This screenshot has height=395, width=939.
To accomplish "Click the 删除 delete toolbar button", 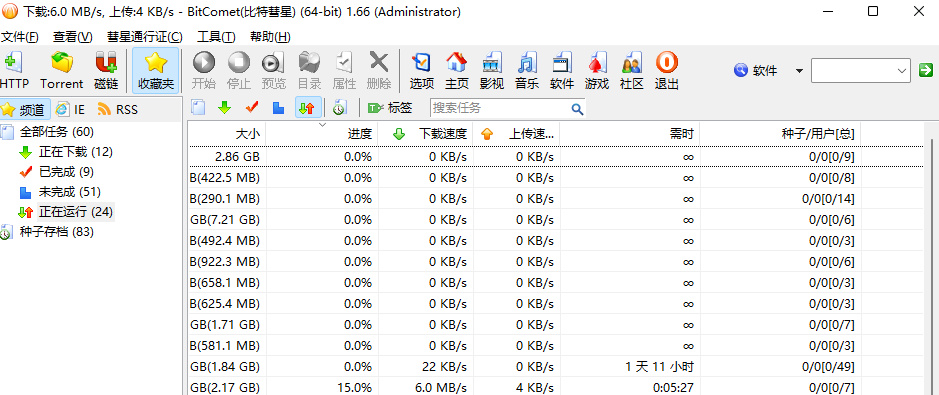I will click(378, 71).
